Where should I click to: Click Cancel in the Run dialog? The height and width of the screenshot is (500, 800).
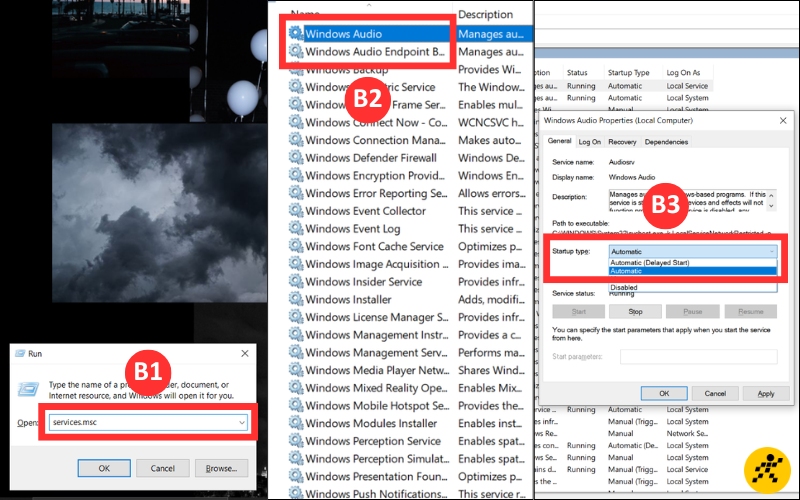163,468
